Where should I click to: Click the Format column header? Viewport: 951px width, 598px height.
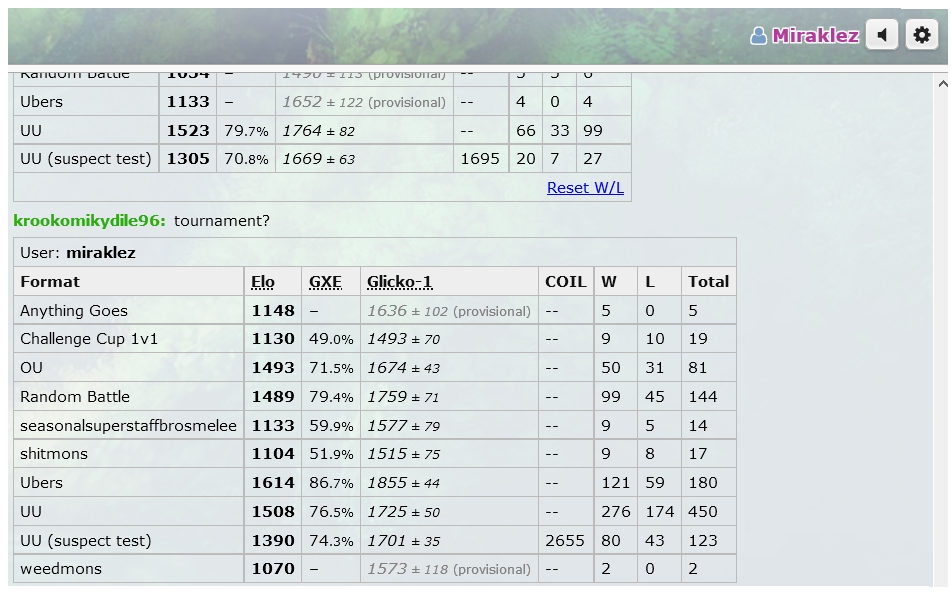(50, 282)
